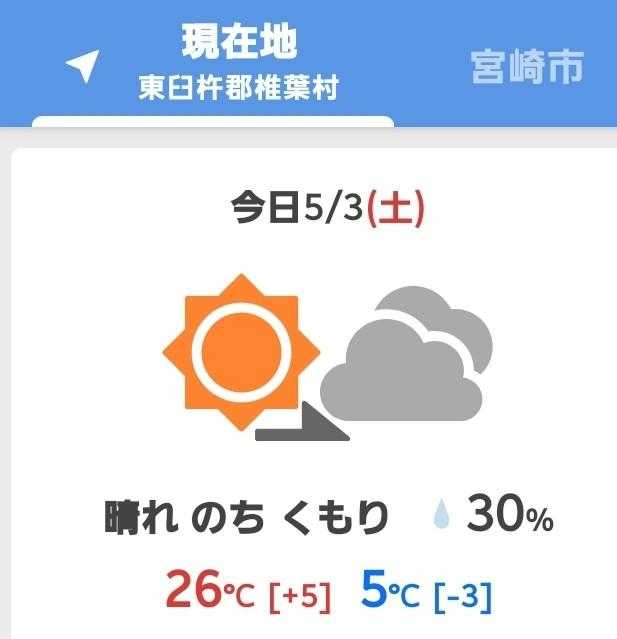Tap the 東臼杵郡椎葉村 location subtitle
617x639 pixels.
(x=239, y=89)
